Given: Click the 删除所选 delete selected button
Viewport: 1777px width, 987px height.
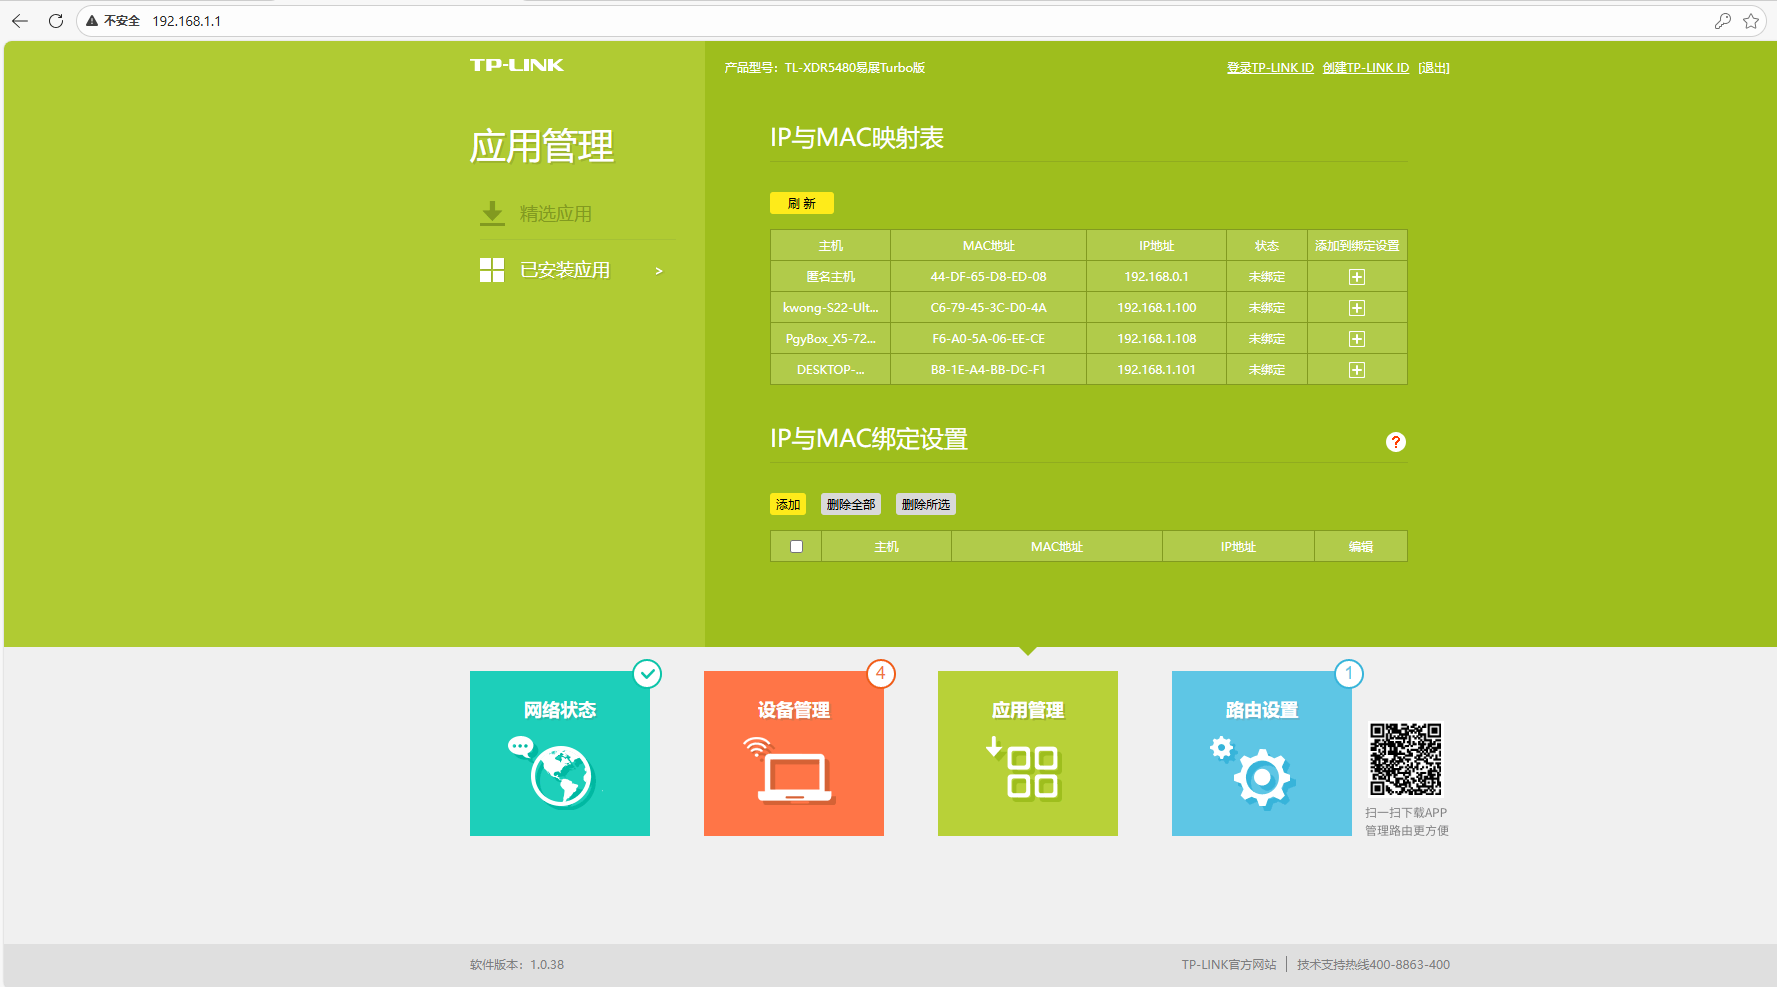Looking at the screenshot, I should [925, 505].
